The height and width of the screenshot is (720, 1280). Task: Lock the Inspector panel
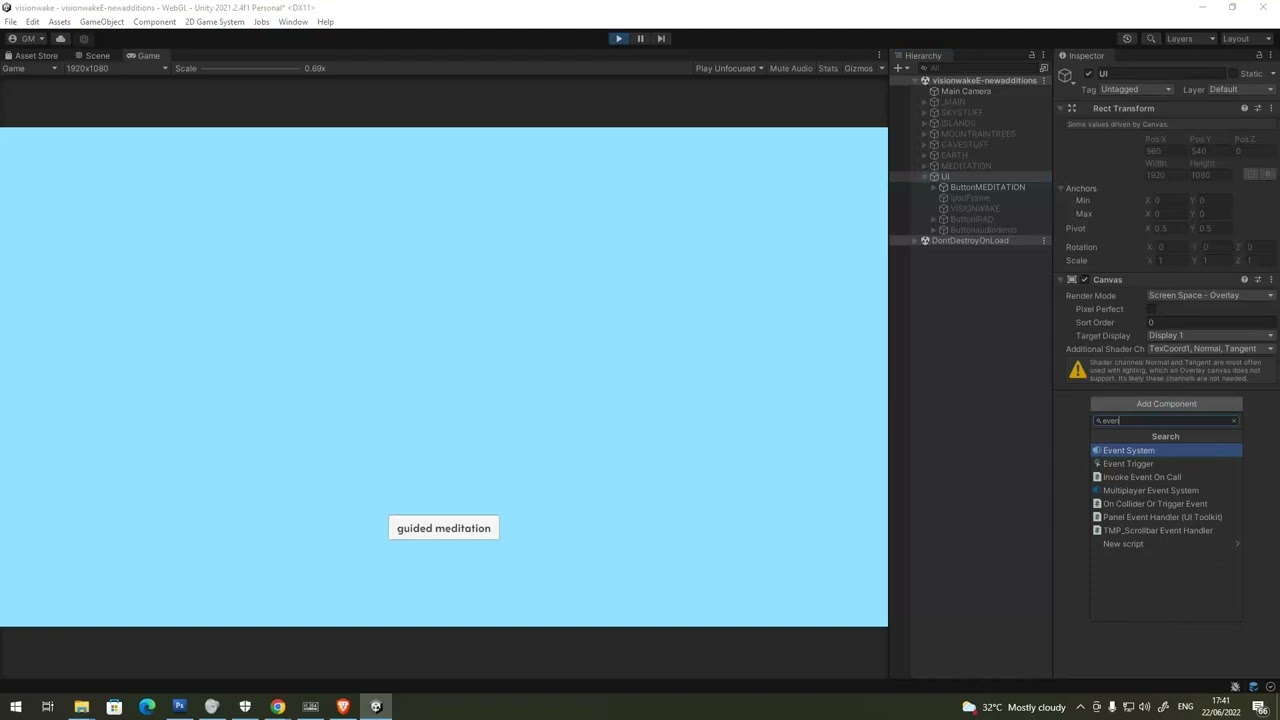coord(1259,56)
